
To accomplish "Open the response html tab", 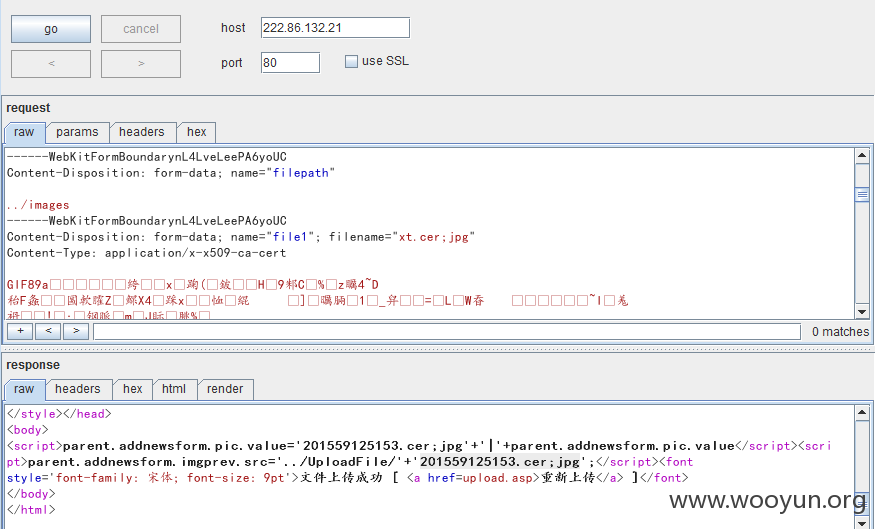I will click(174, 389).
